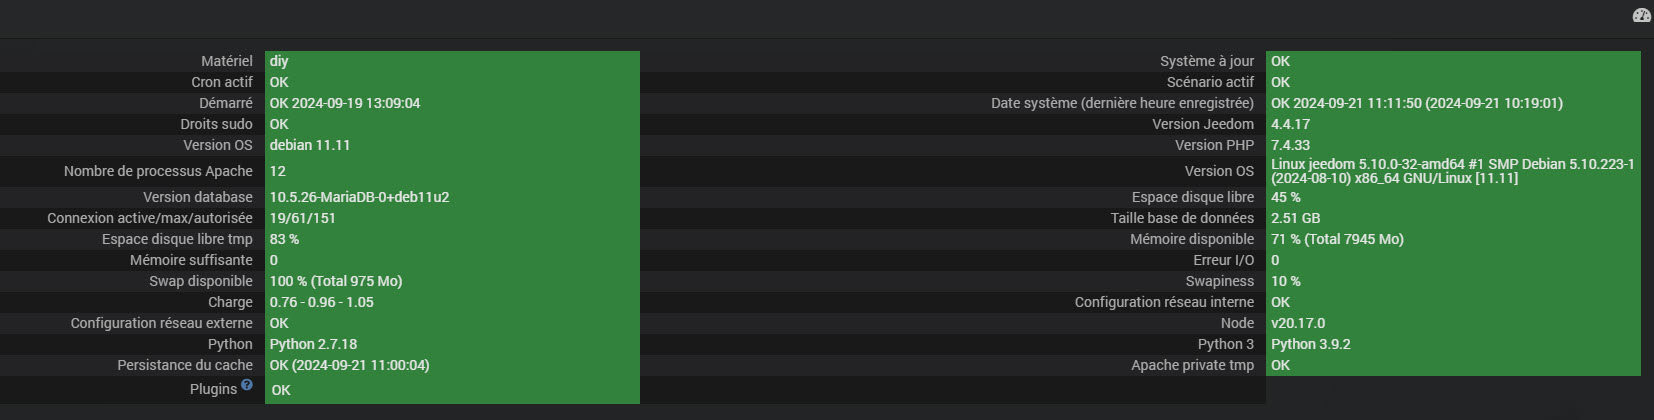
Task: Click the MariaDB database version value
Action: coord(359,197)
